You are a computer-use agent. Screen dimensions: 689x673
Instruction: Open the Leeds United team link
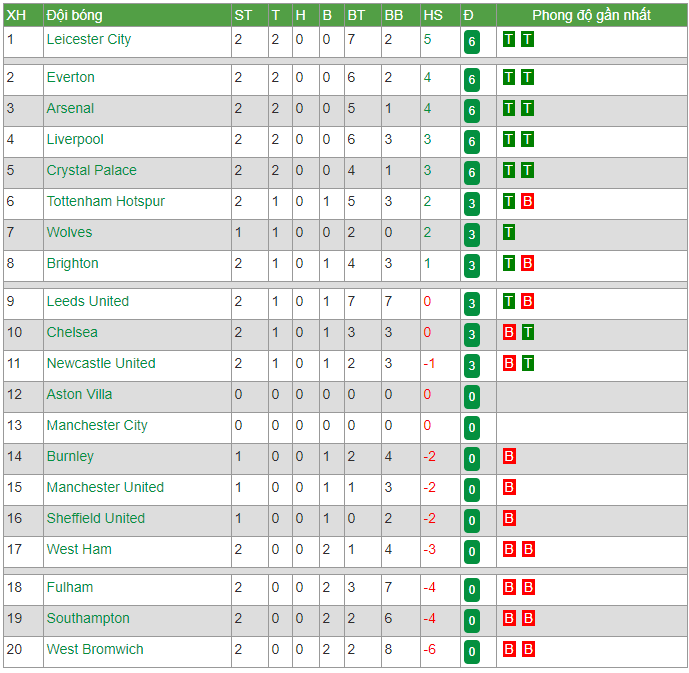tap(88, 302)
